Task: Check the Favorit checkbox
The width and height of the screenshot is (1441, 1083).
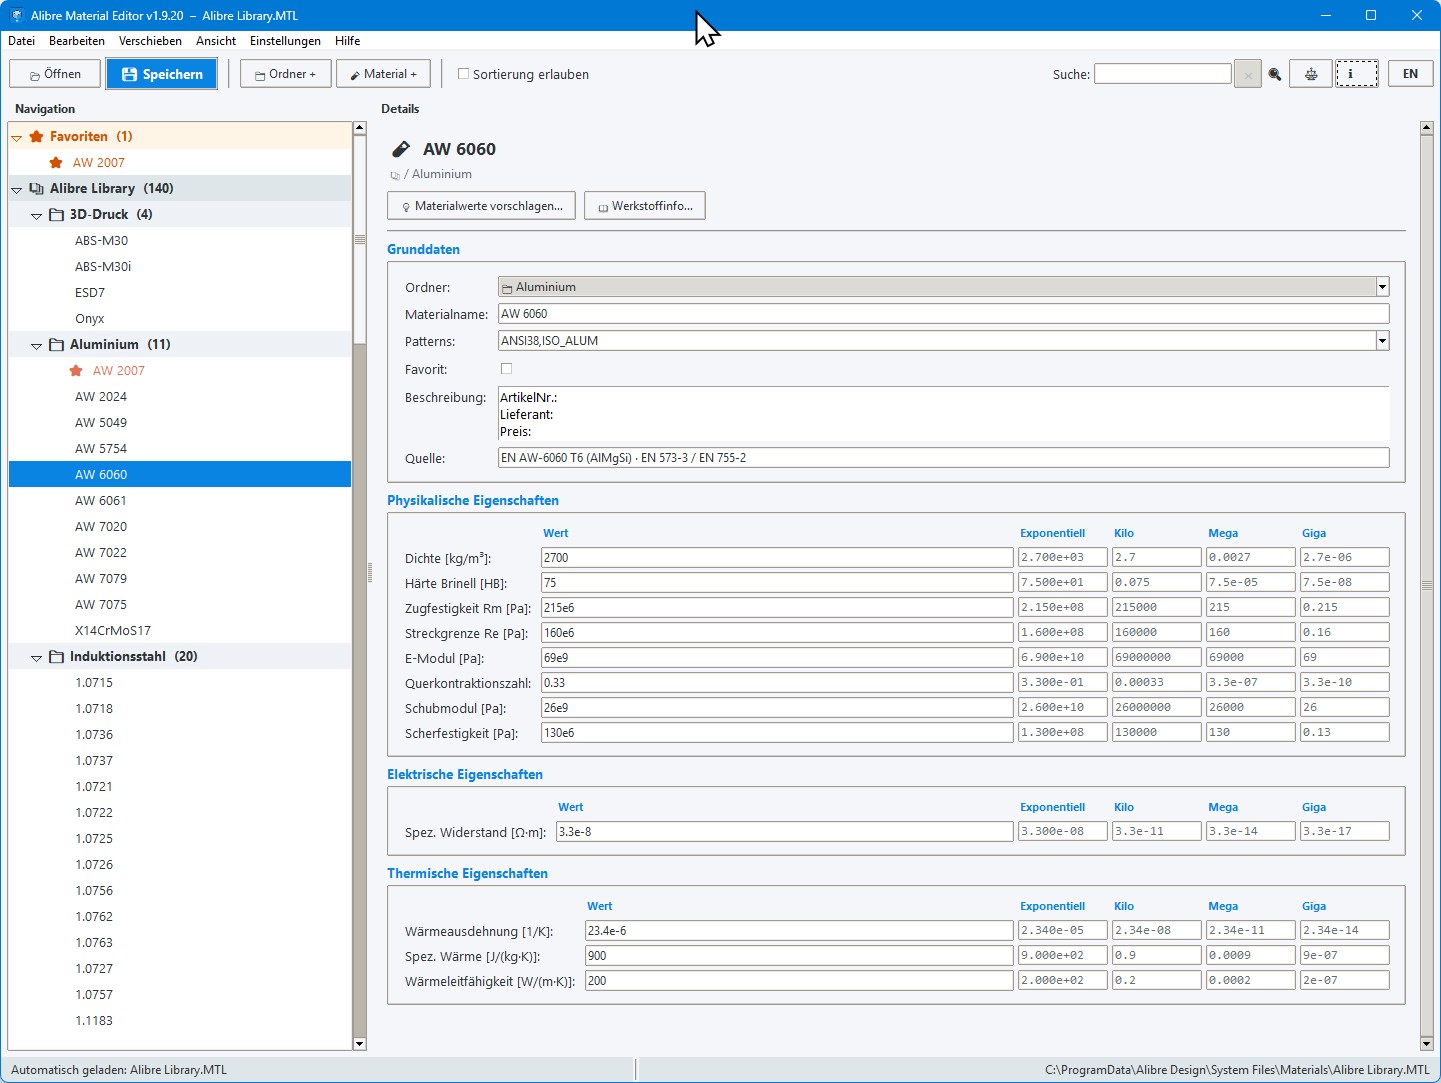Action: [x=506, y=369]
